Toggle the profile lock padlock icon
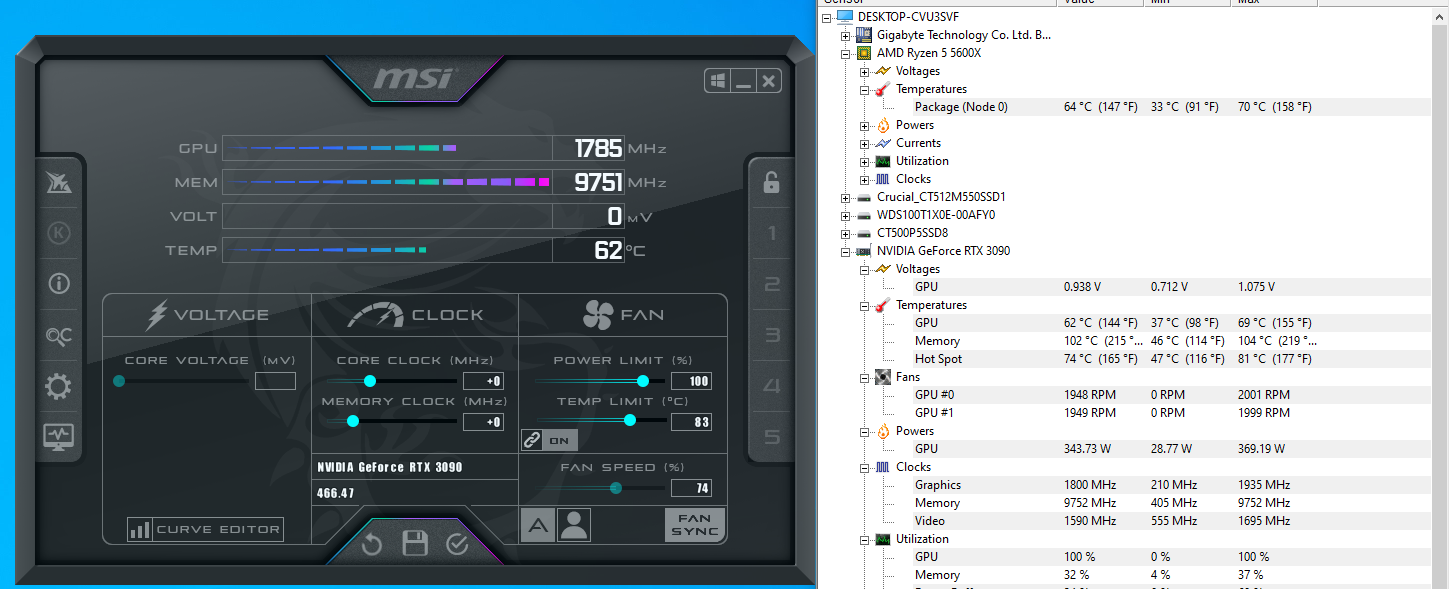 (x=771, y=183)
